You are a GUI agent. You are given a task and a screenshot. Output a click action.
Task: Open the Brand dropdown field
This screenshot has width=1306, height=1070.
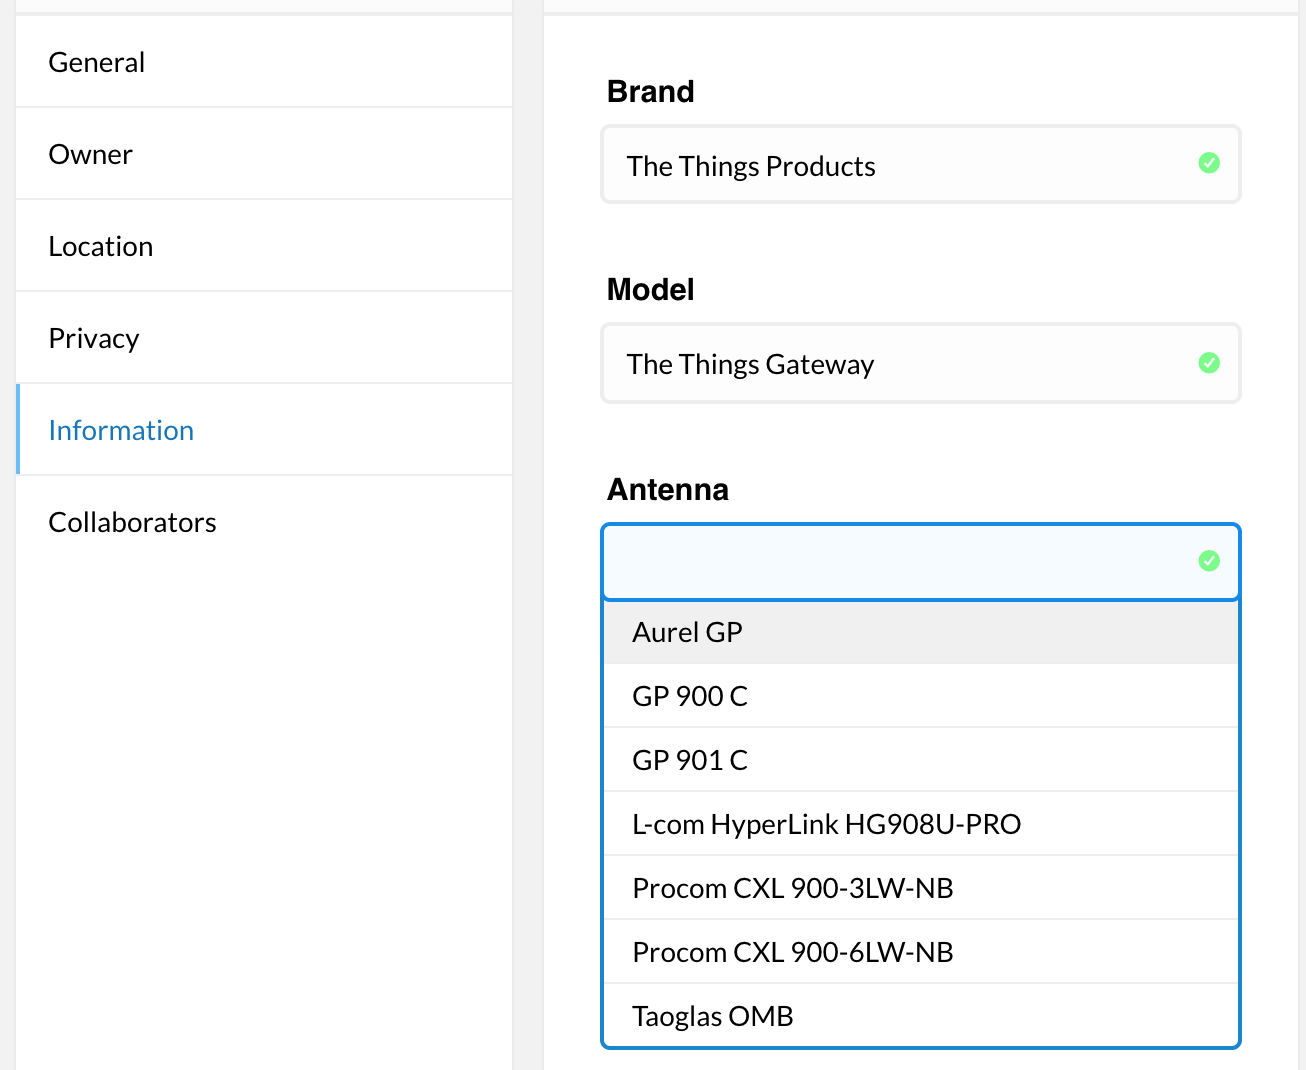pos(921,164)
